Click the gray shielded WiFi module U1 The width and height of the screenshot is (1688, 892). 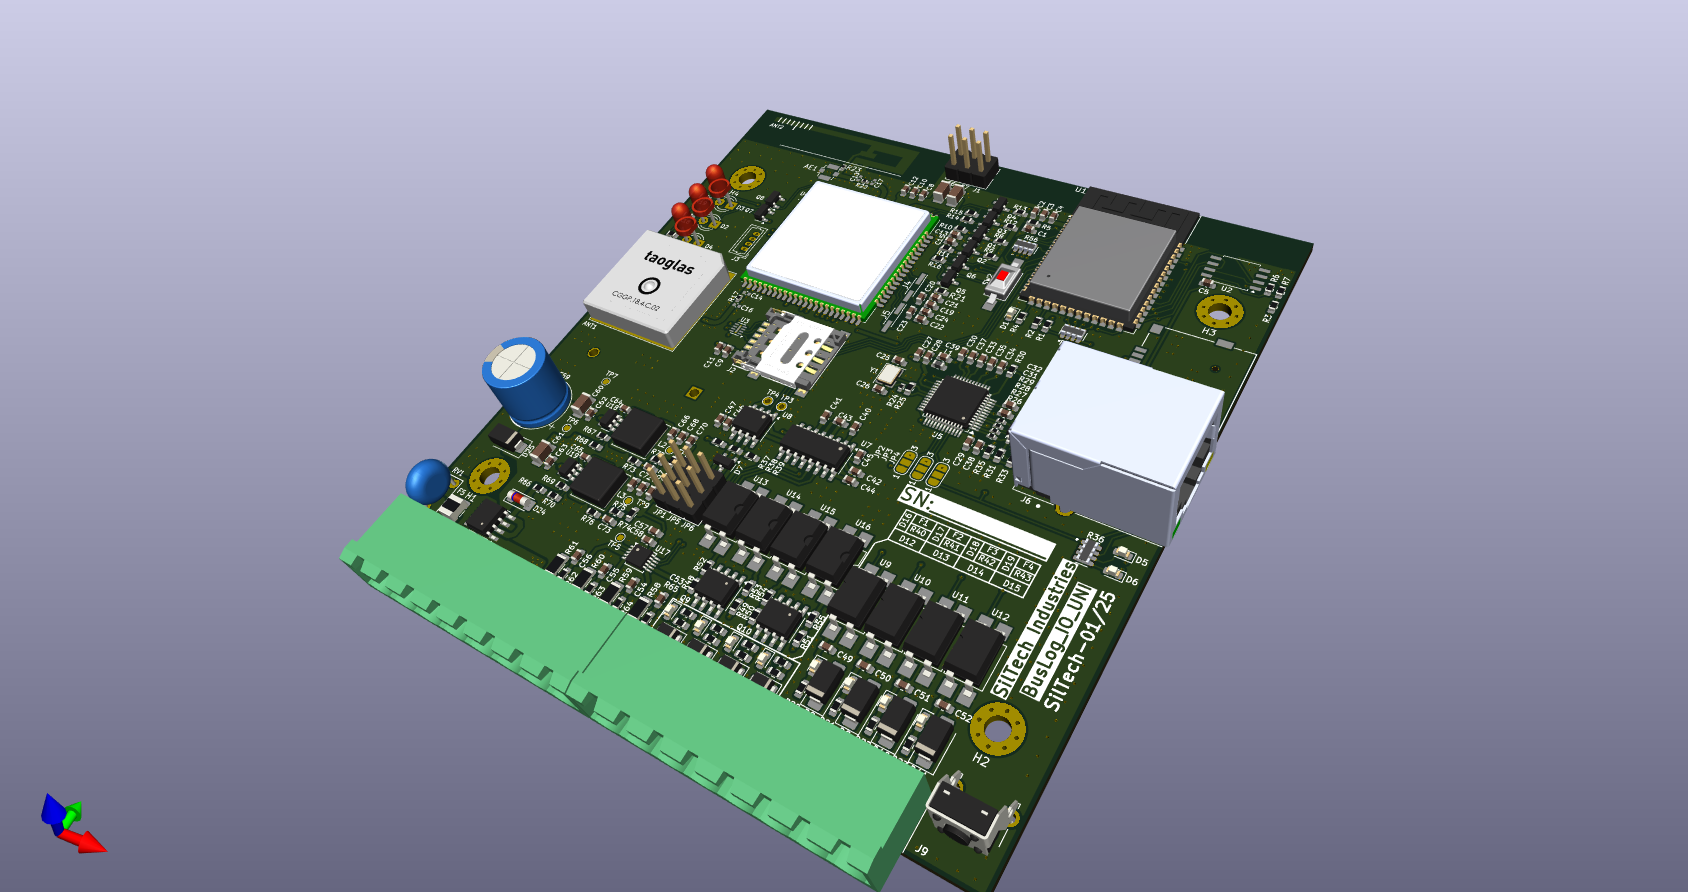click(1106, 260)
